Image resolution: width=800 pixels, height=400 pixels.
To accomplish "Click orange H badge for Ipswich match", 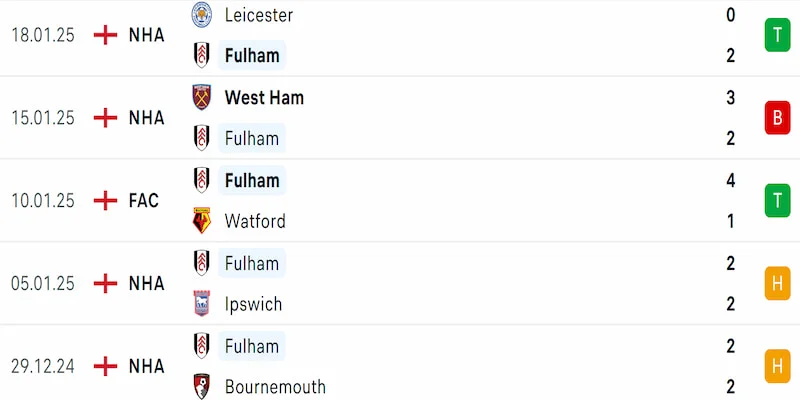I will (x=777, y=283).
